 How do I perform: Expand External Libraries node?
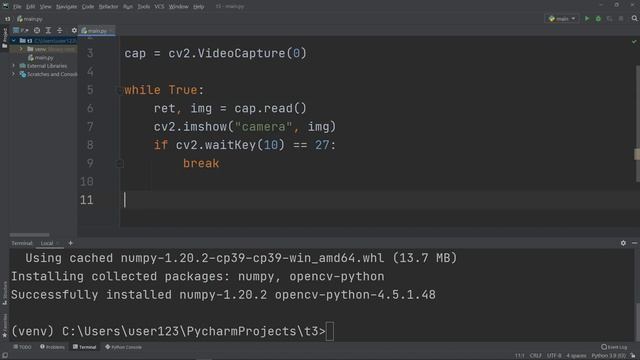14,66
